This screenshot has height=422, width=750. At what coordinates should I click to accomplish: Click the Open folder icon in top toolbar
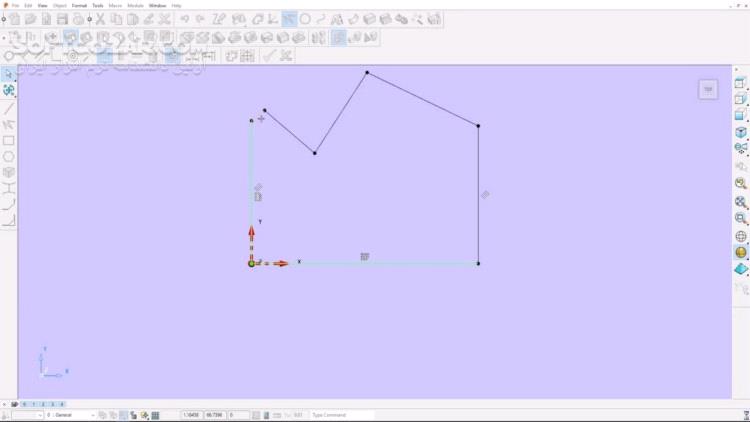click(x=31, y=19)
